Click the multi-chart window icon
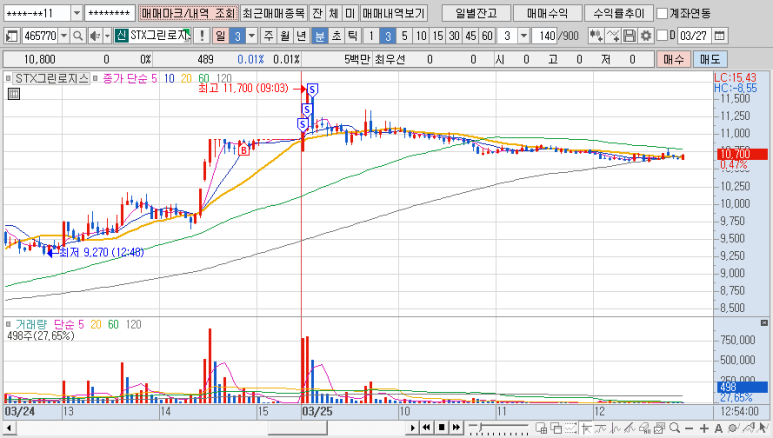 [x=541, y=428]
